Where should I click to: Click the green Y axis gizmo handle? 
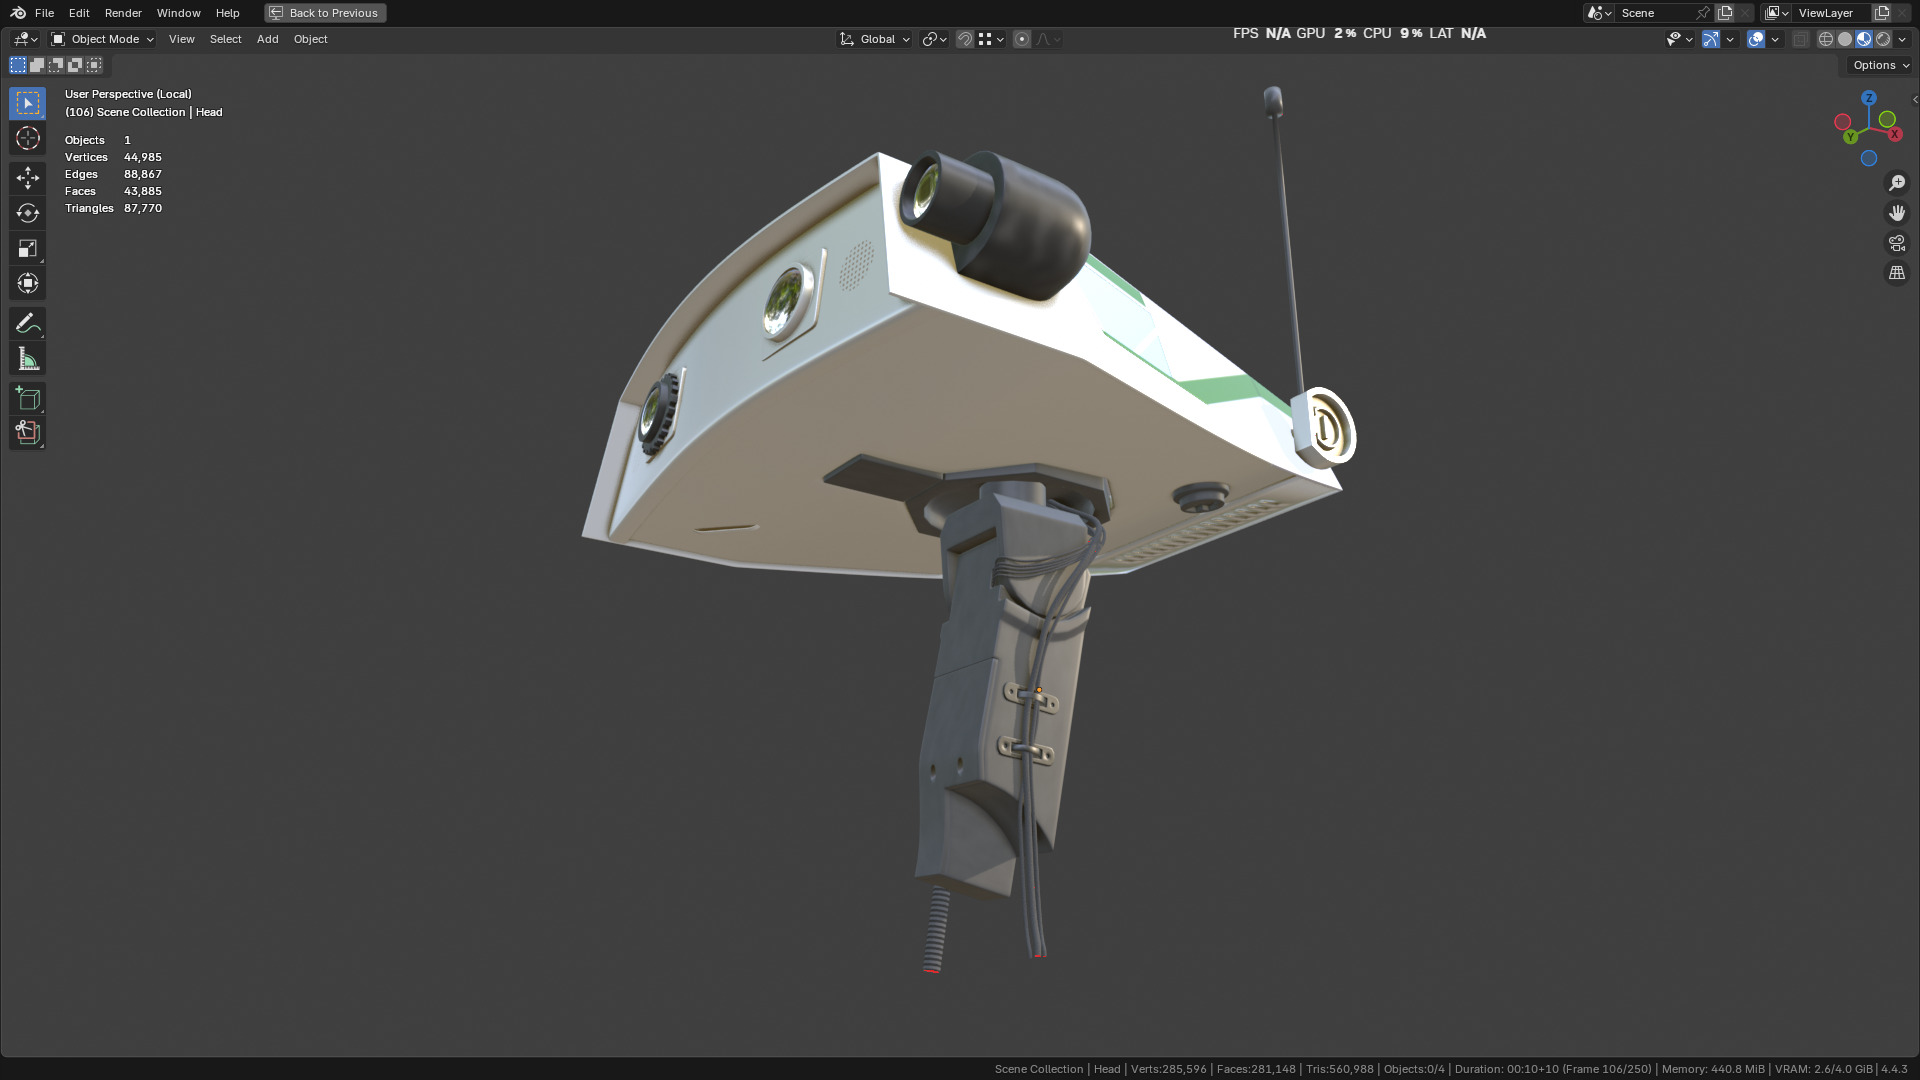click(1850, 136)
